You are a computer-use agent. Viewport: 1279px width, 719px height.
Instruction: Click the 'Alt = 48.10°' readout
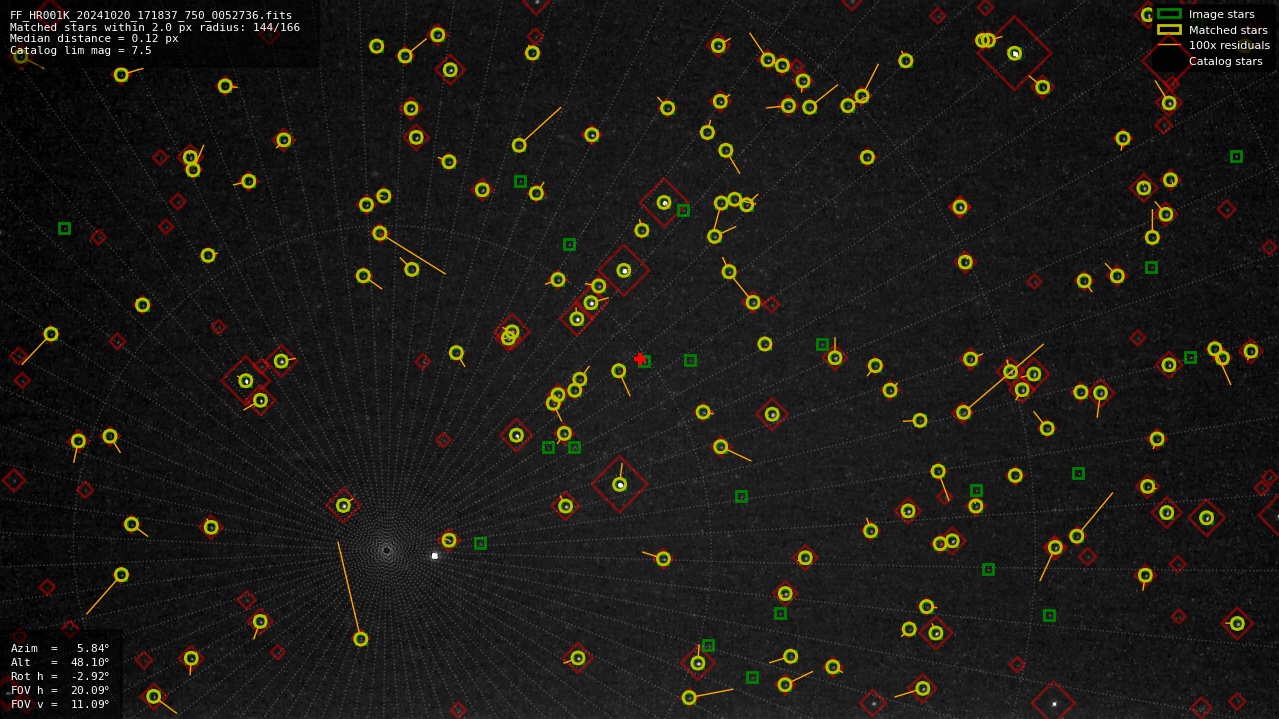60,662
